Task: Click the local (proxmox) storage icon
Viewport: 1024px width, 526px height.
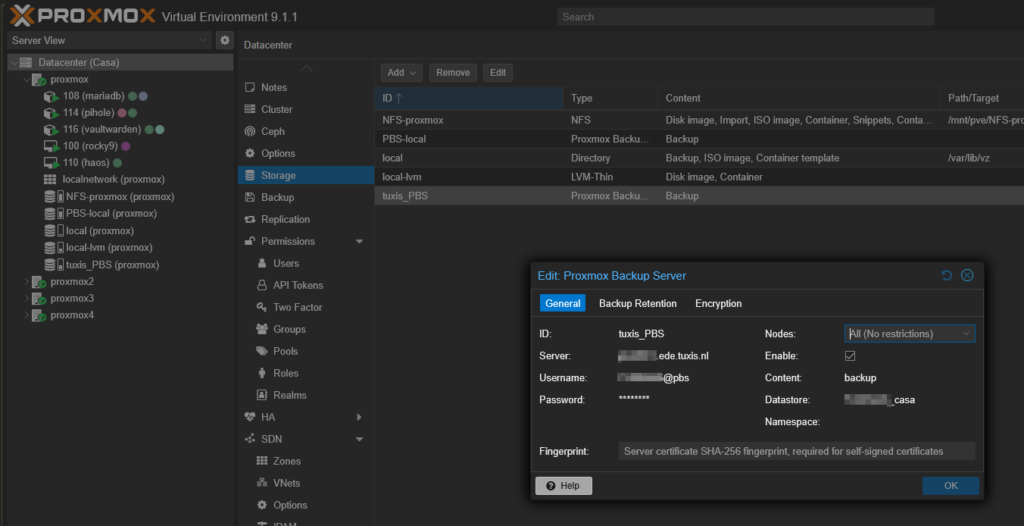Action: coord(54,231)
